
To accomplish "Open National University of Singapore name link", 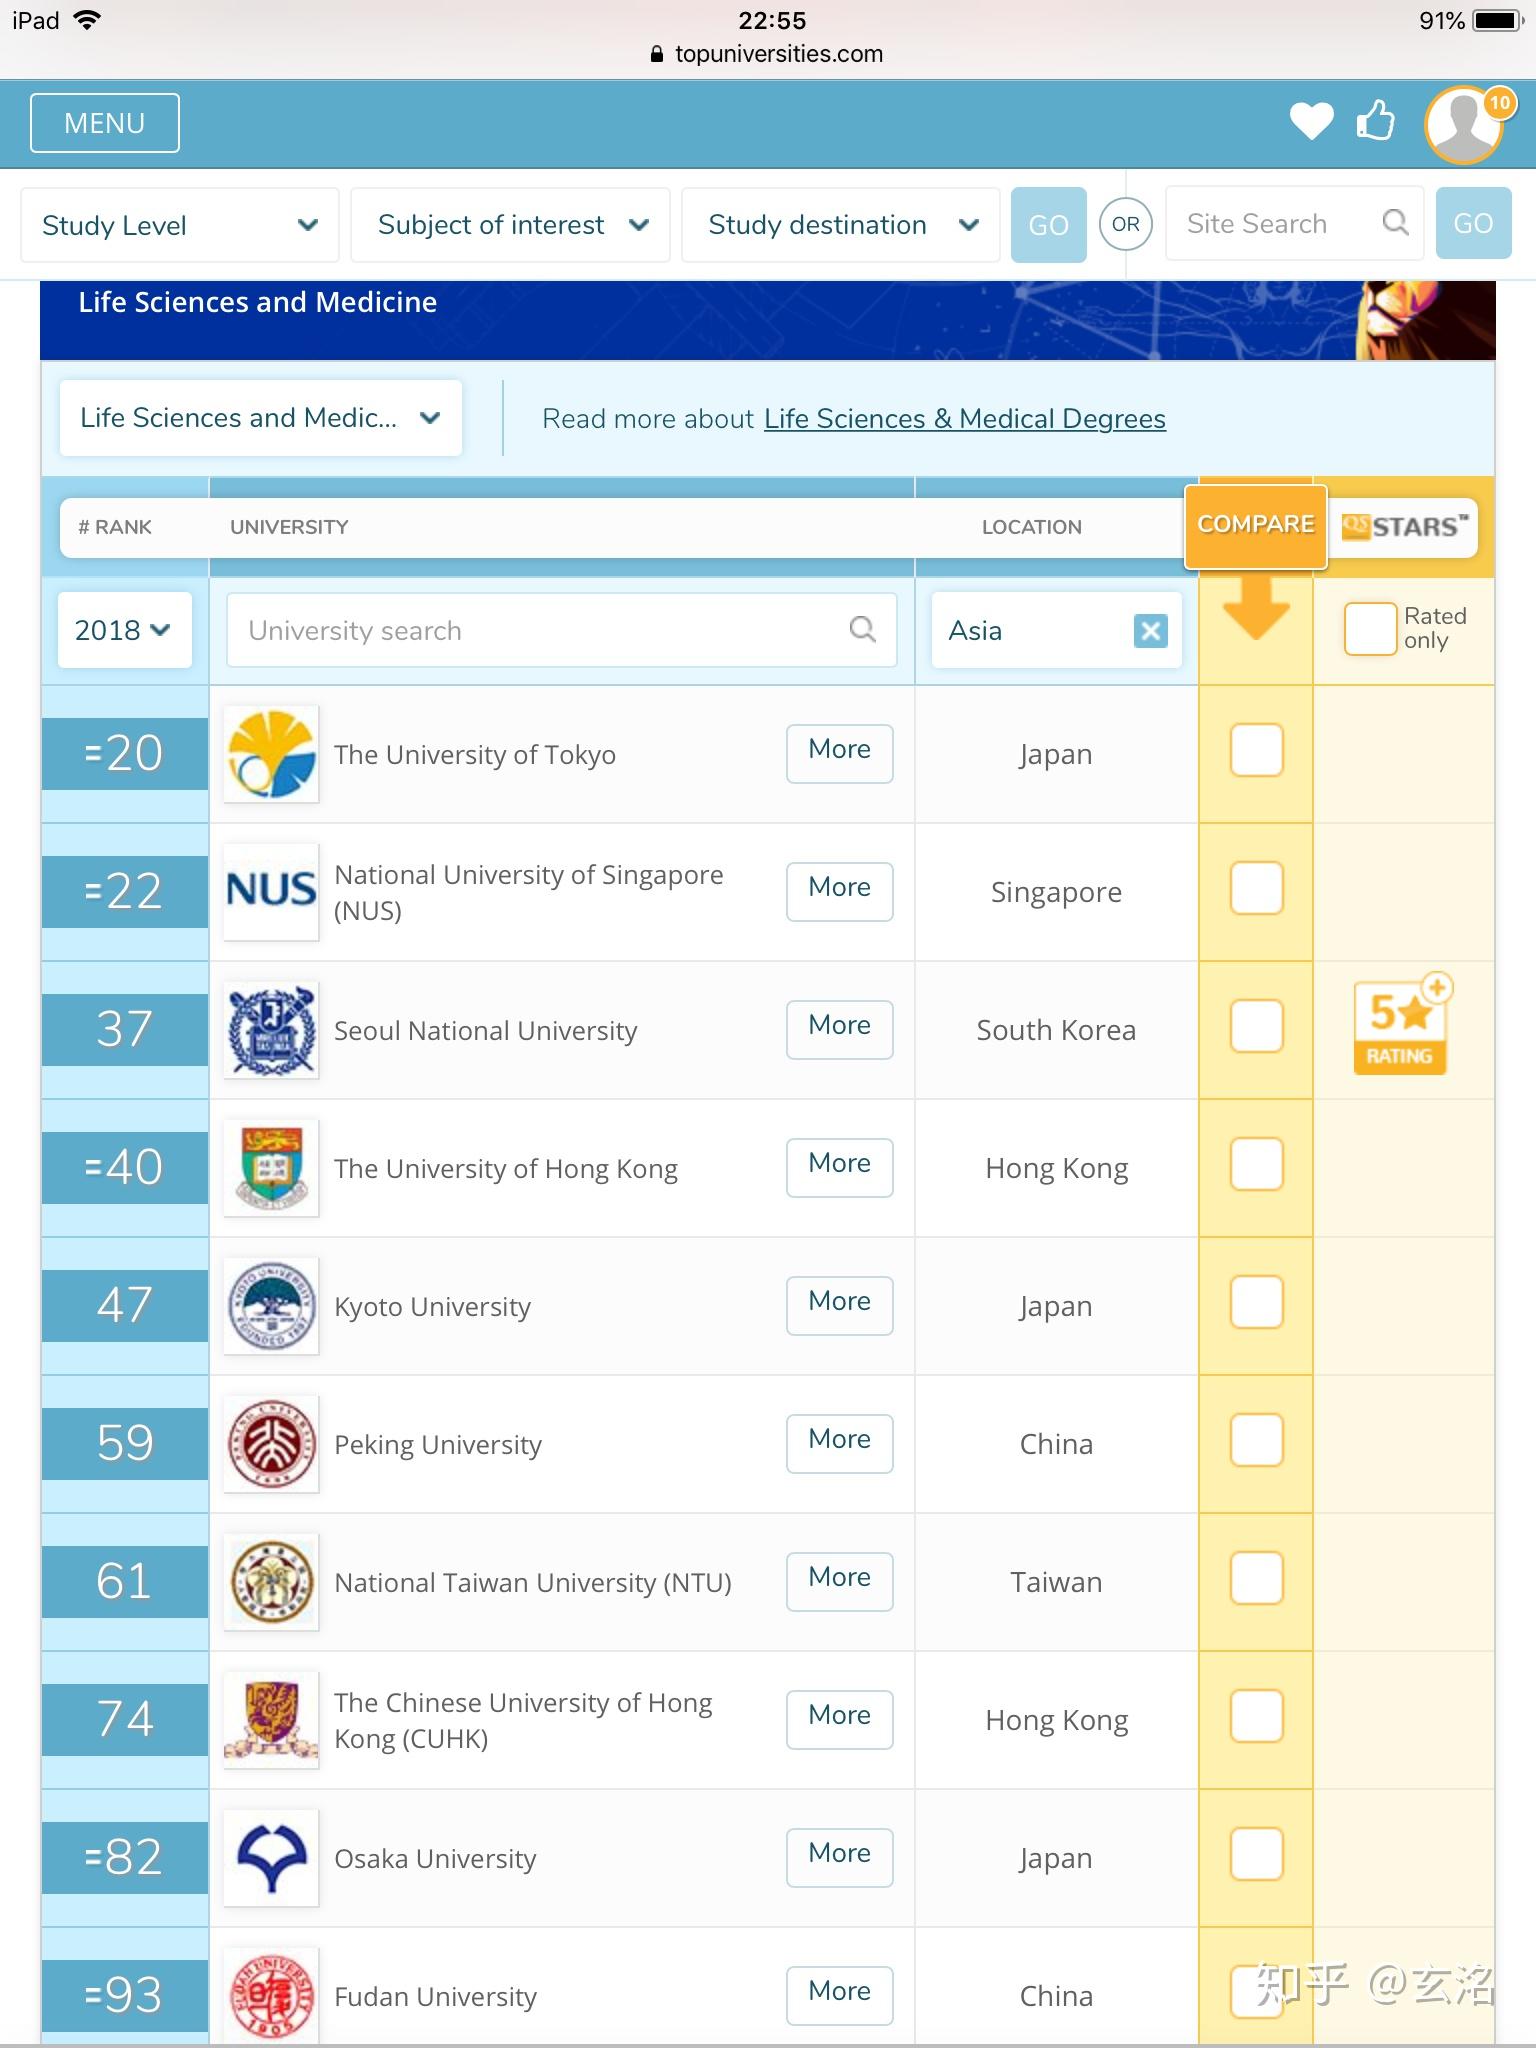I will pyautogui.click(x=528, y=892).
